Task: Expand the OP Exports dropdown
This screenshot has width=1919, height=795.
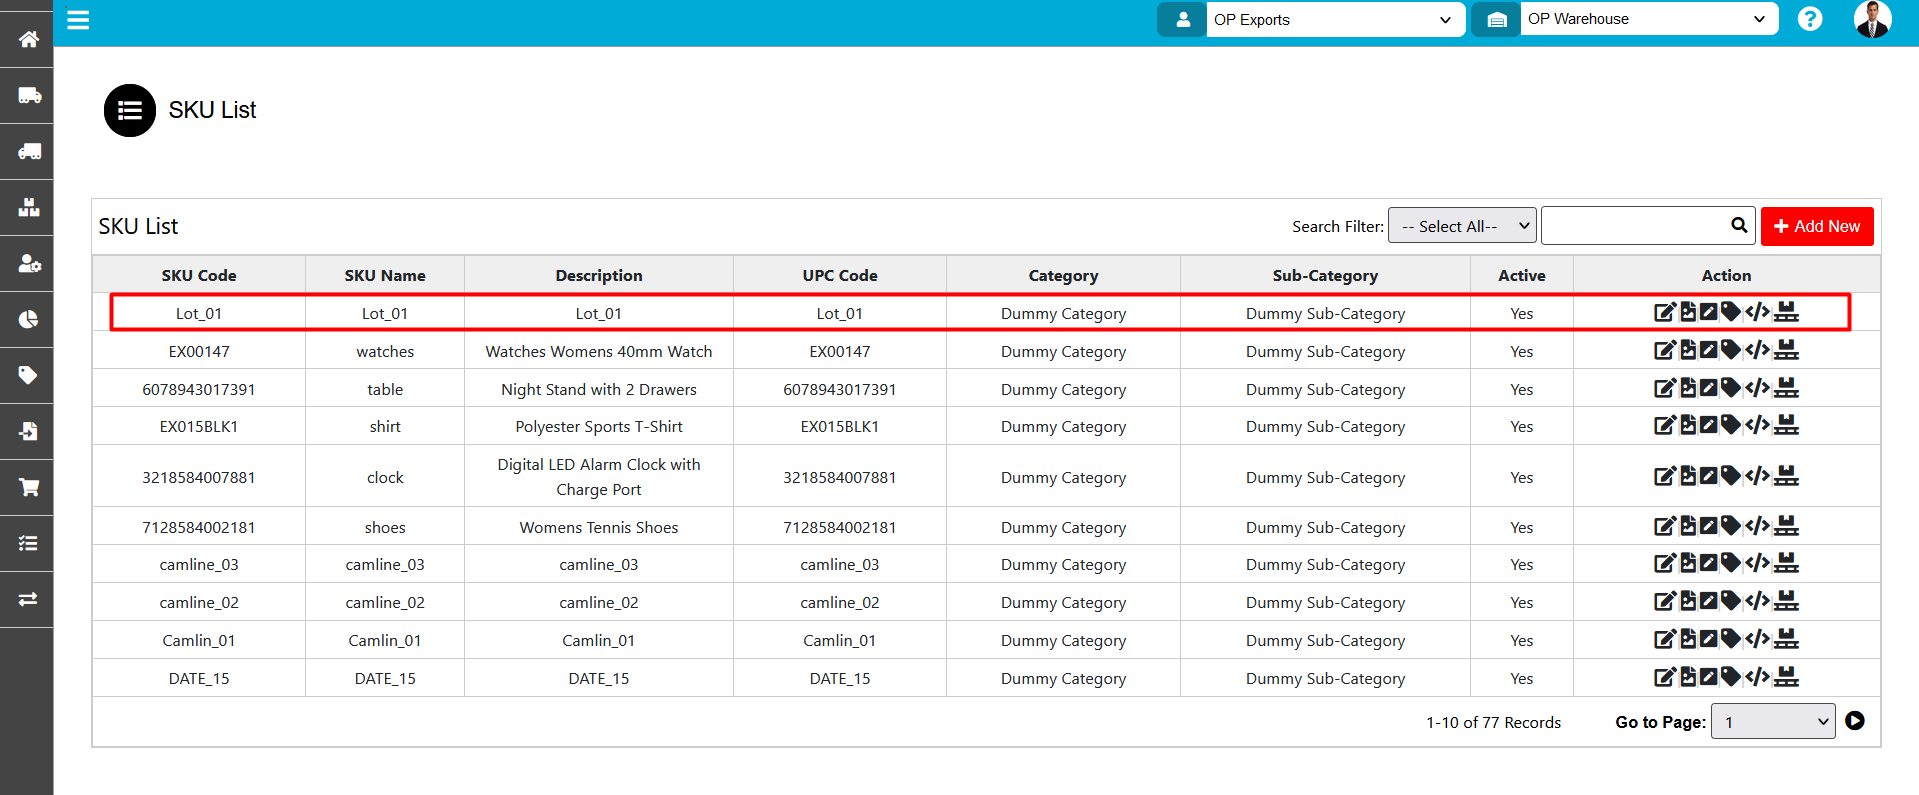Action: [1334, 20]
